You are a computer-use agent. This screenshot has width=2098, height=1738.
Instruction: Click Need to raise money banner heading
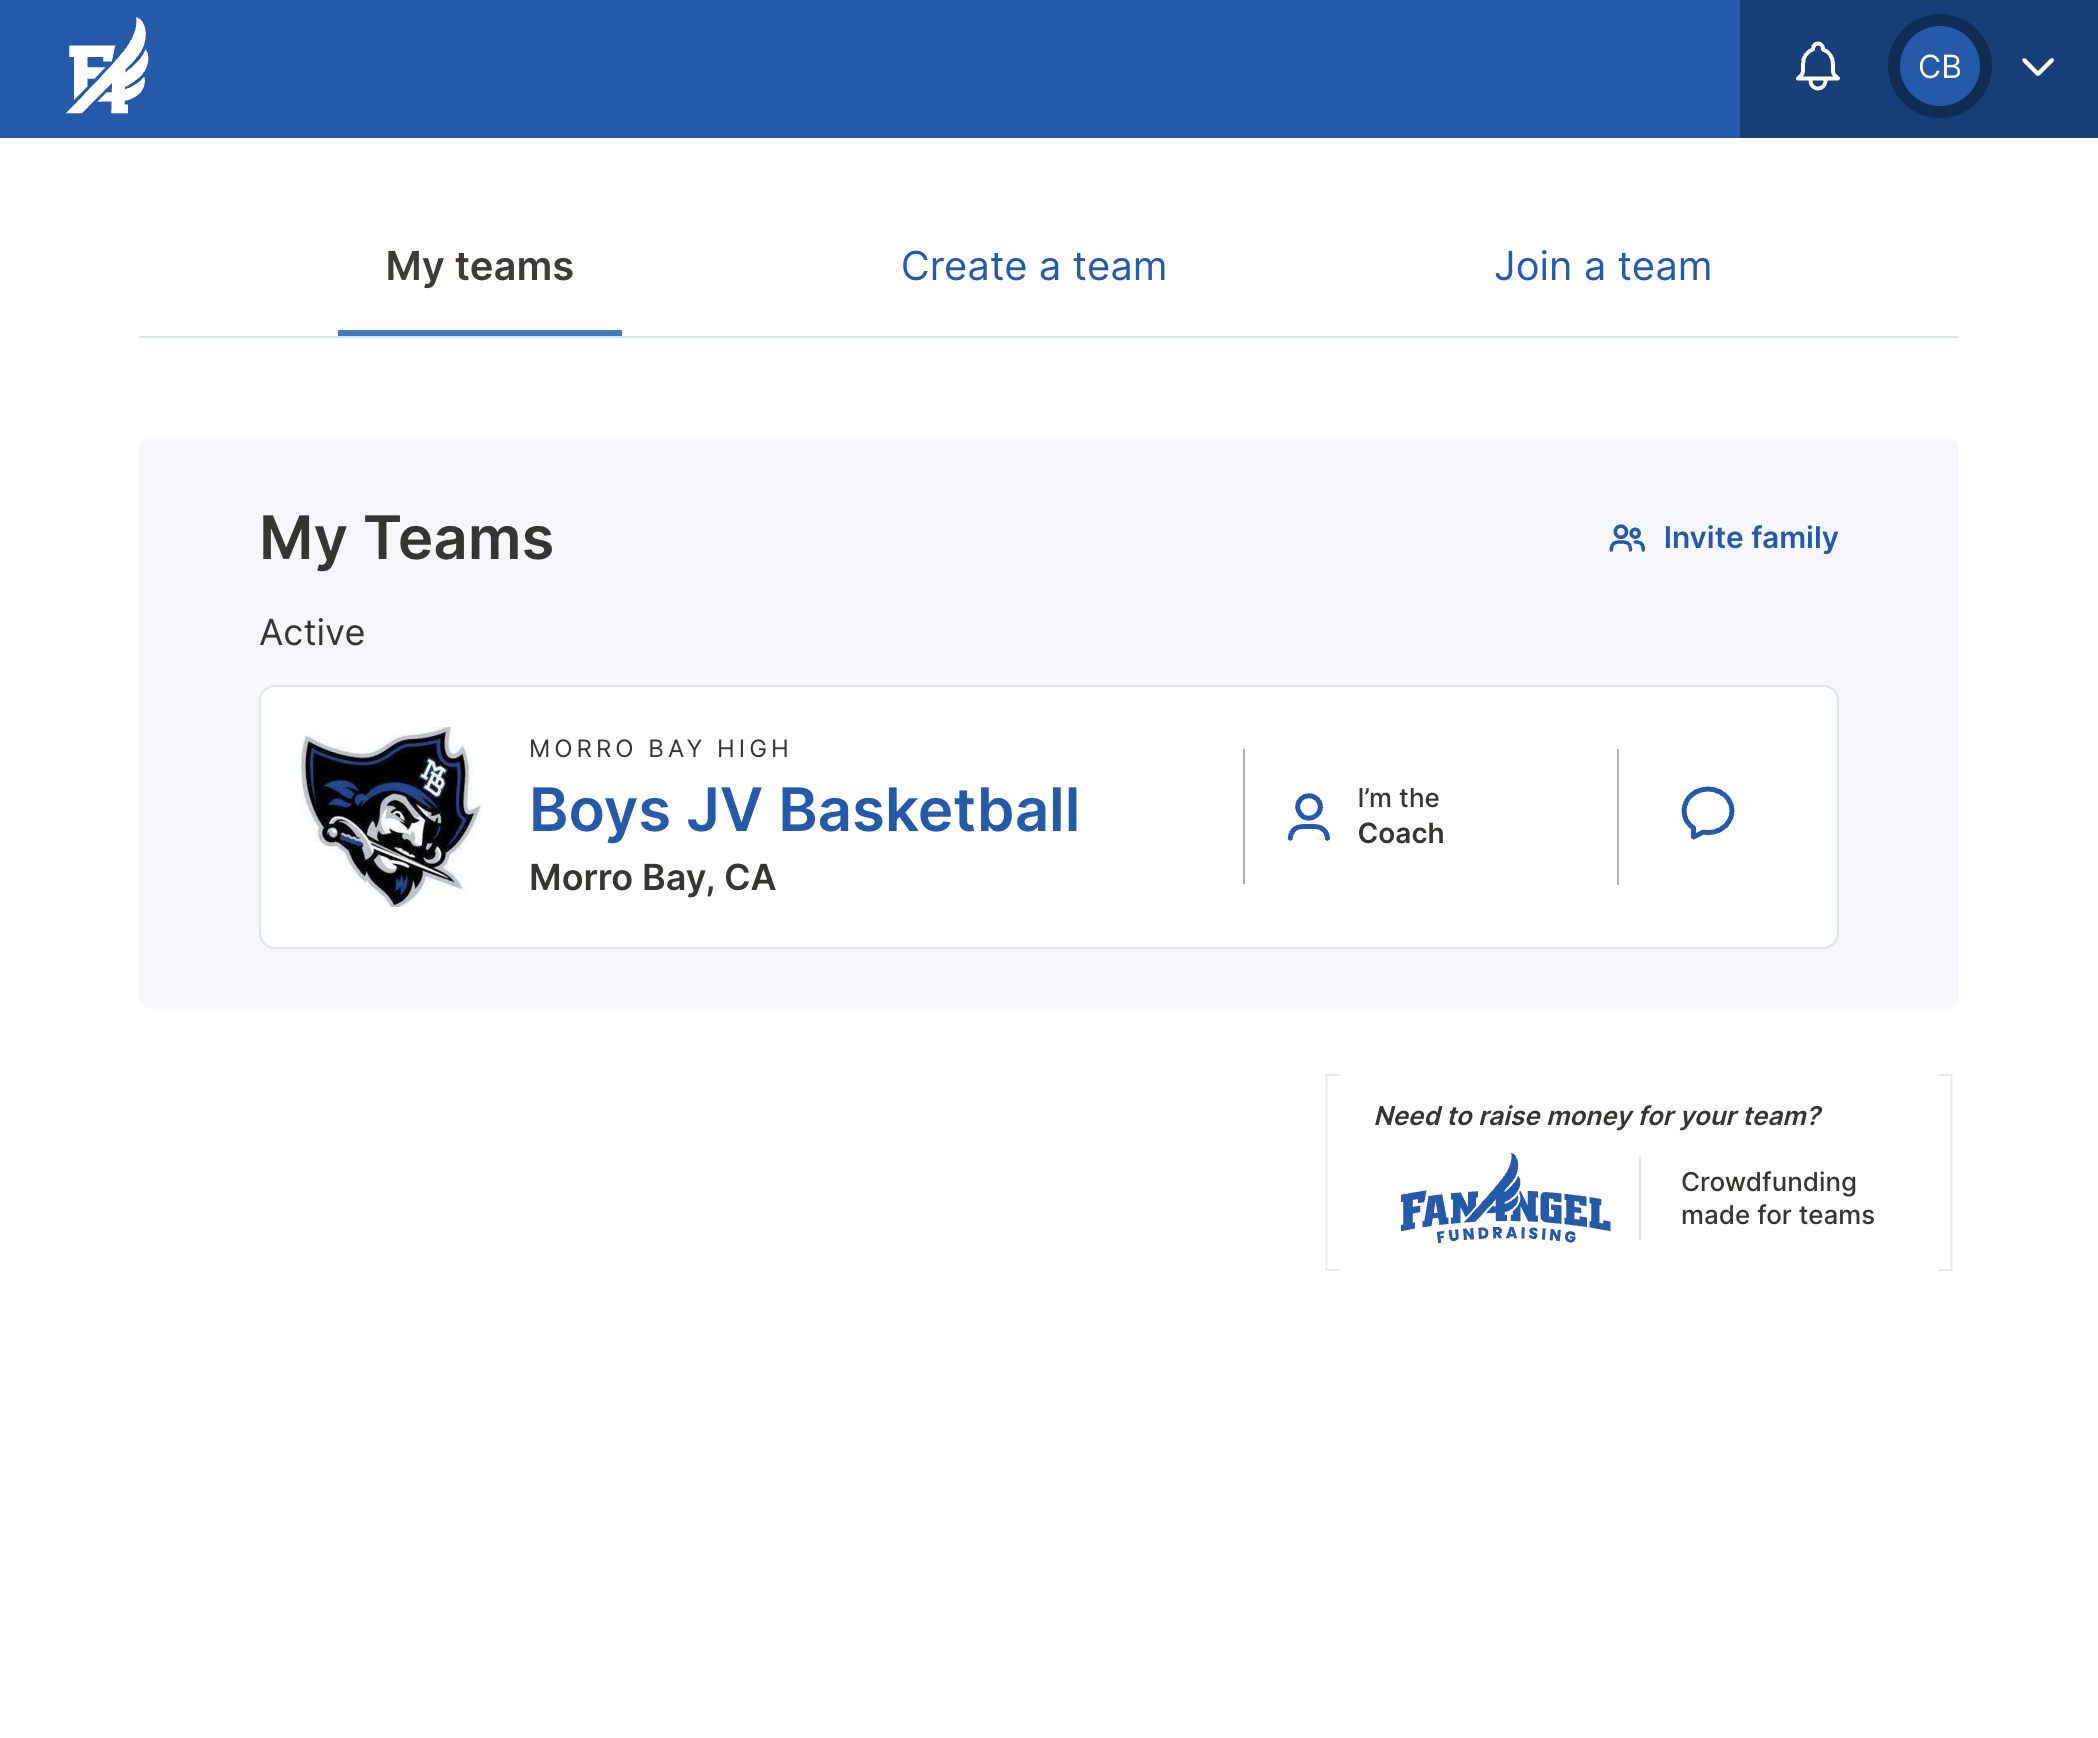1597,1116
